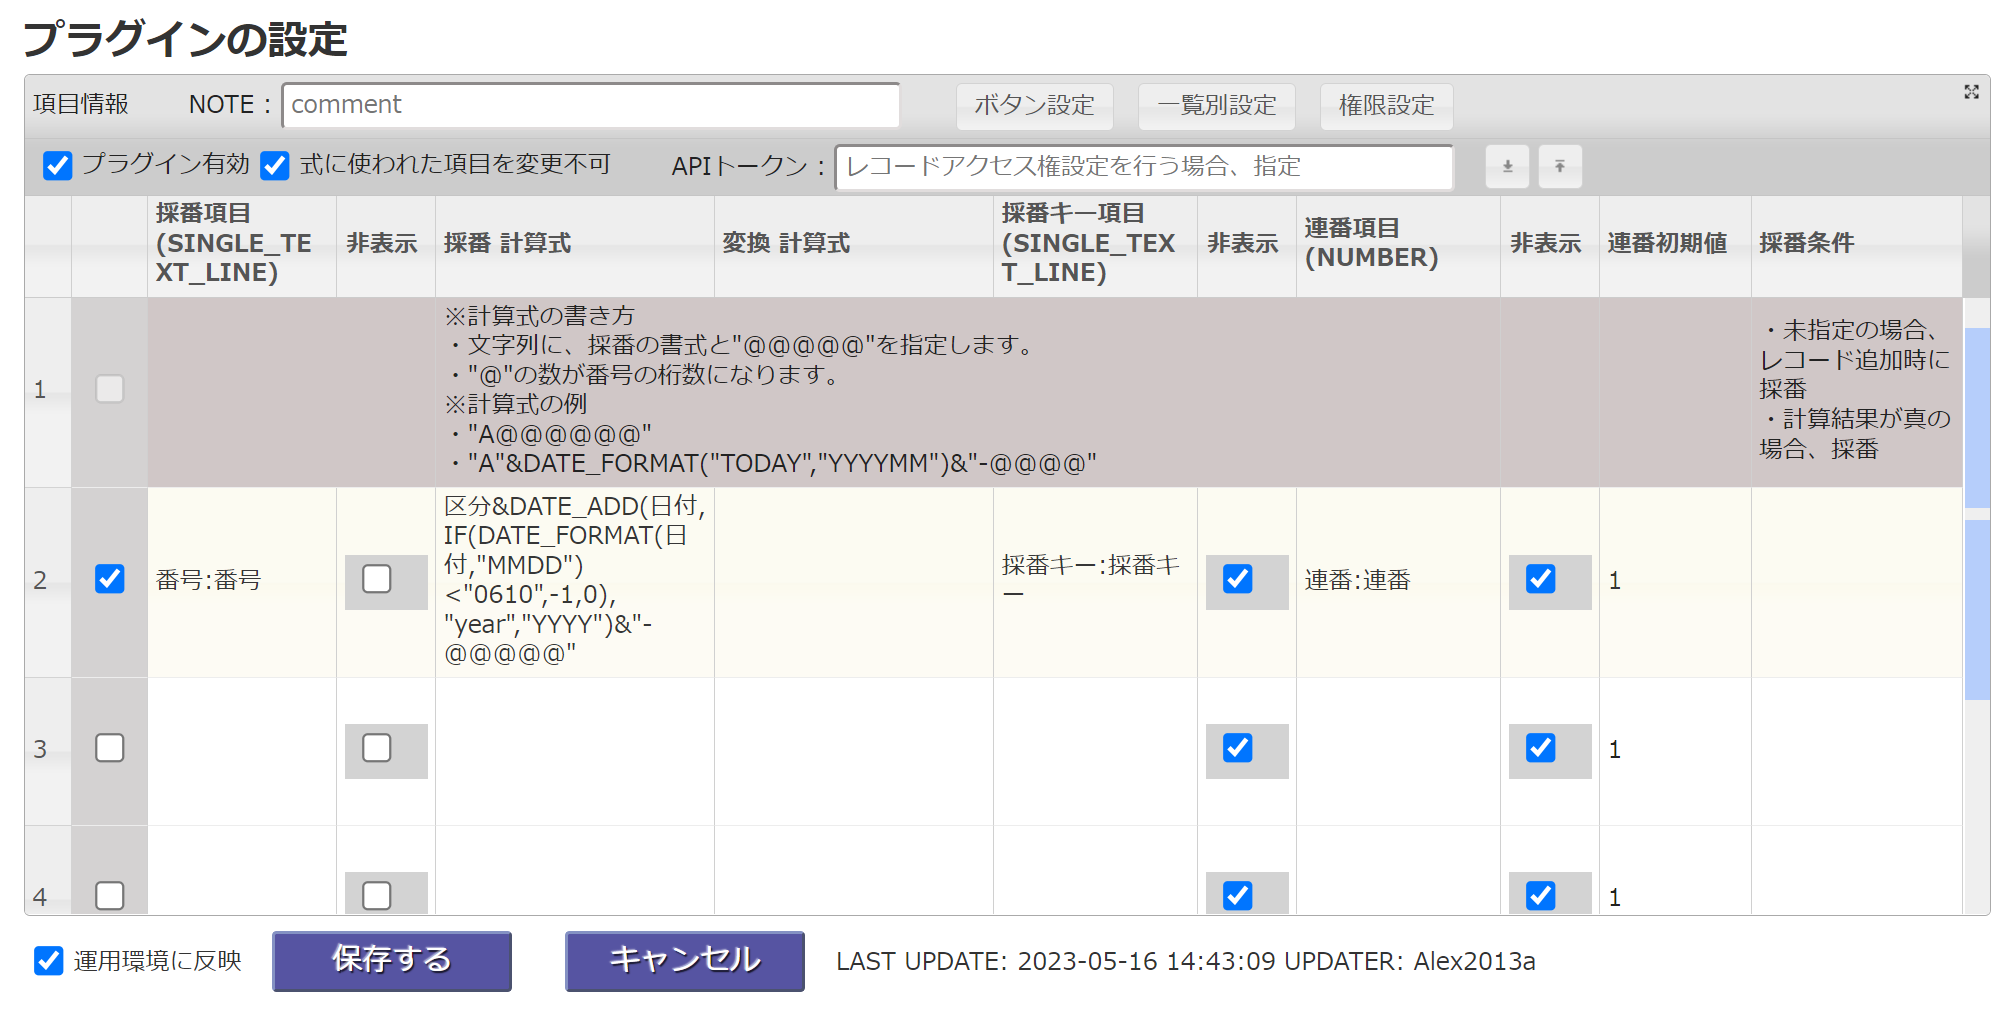Click 保存する button
The height and width of the screenshot is (1030, 2011).
pos(392,961)
